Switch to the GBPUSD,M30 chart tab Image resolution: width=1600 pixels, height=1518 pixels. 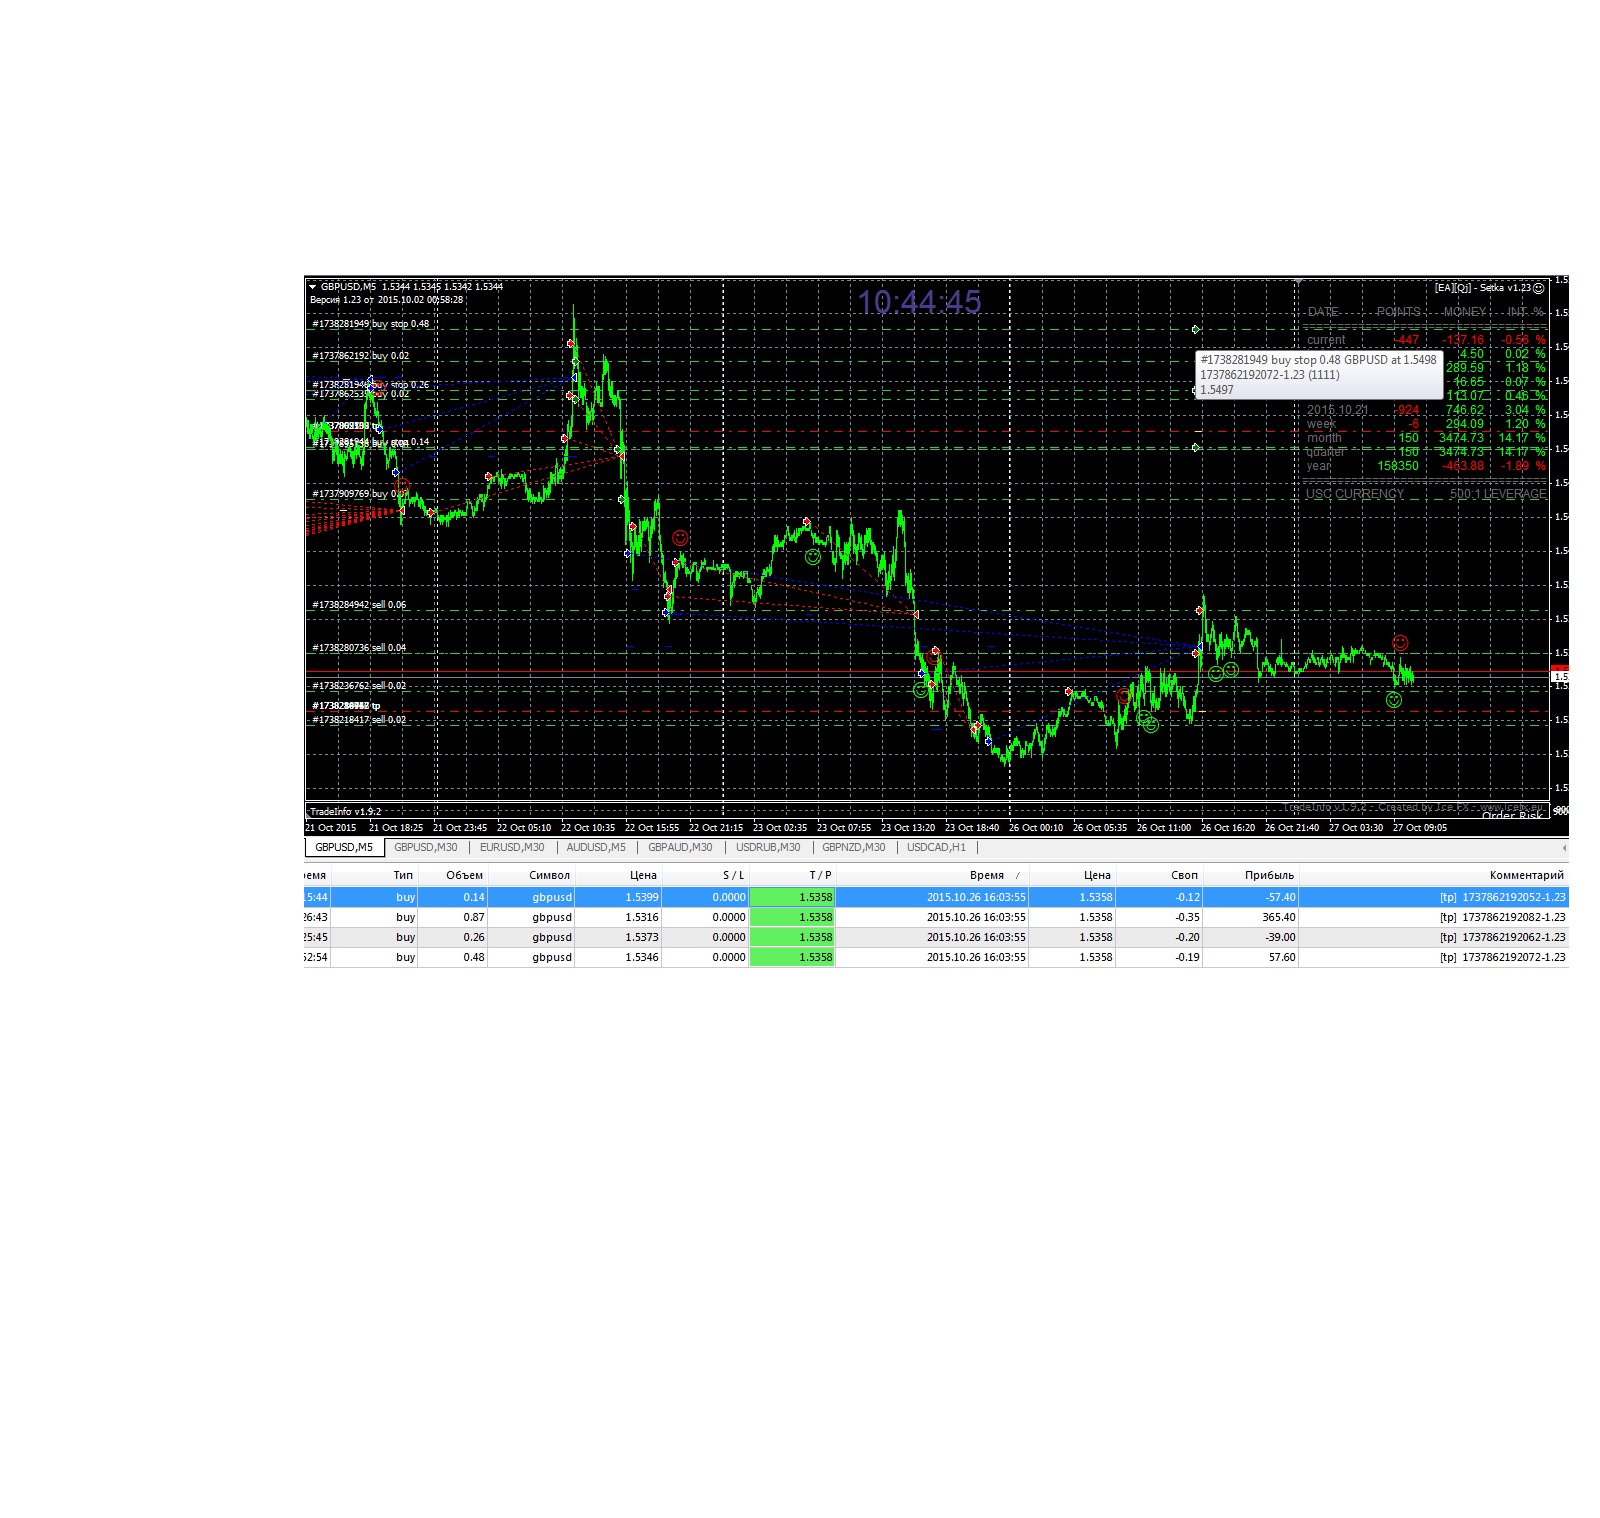point(425,847)
